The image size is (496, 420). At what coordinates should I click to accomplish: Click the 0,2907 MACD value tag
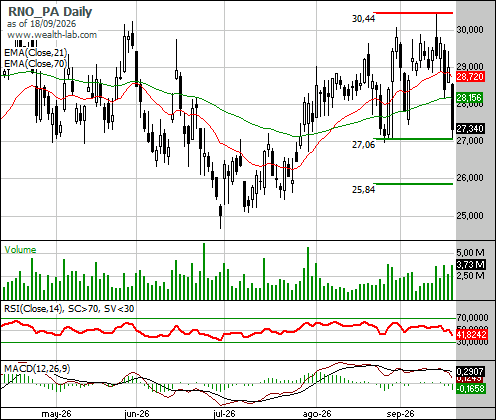[x=470, y=371]
